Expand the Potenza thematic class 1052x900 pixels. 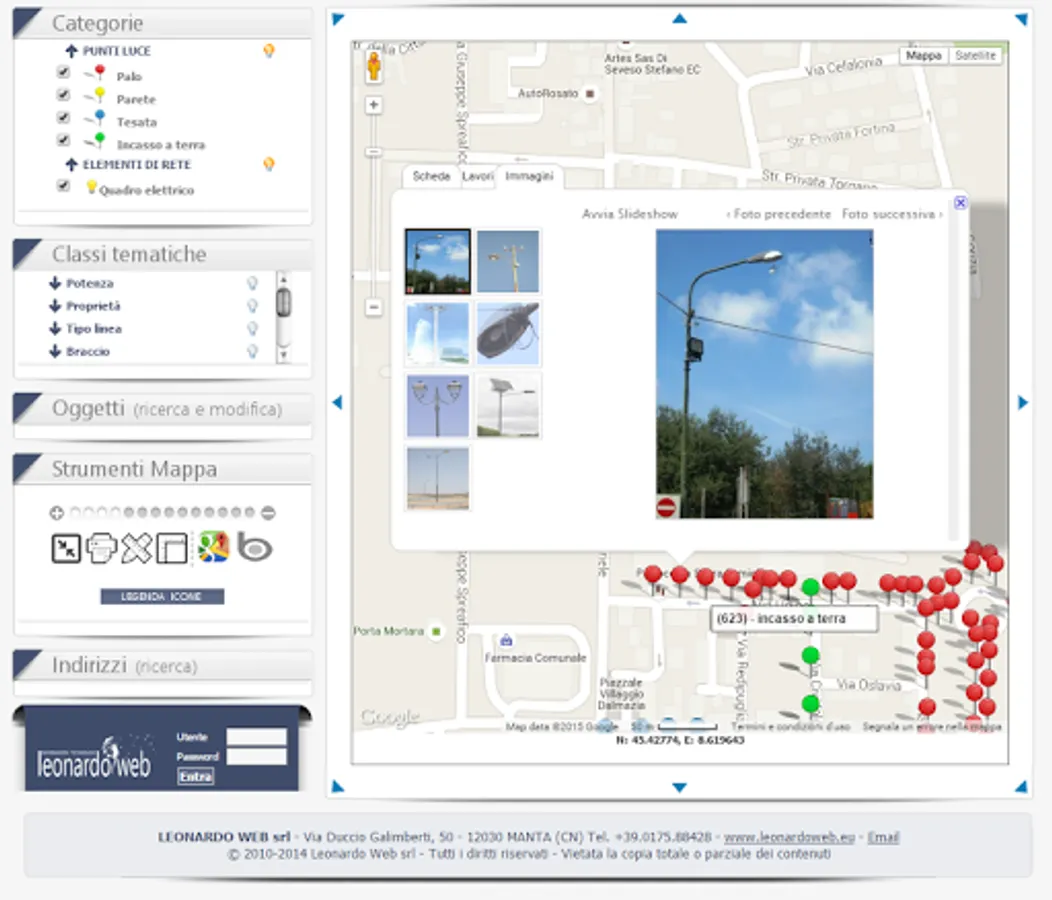55,283
